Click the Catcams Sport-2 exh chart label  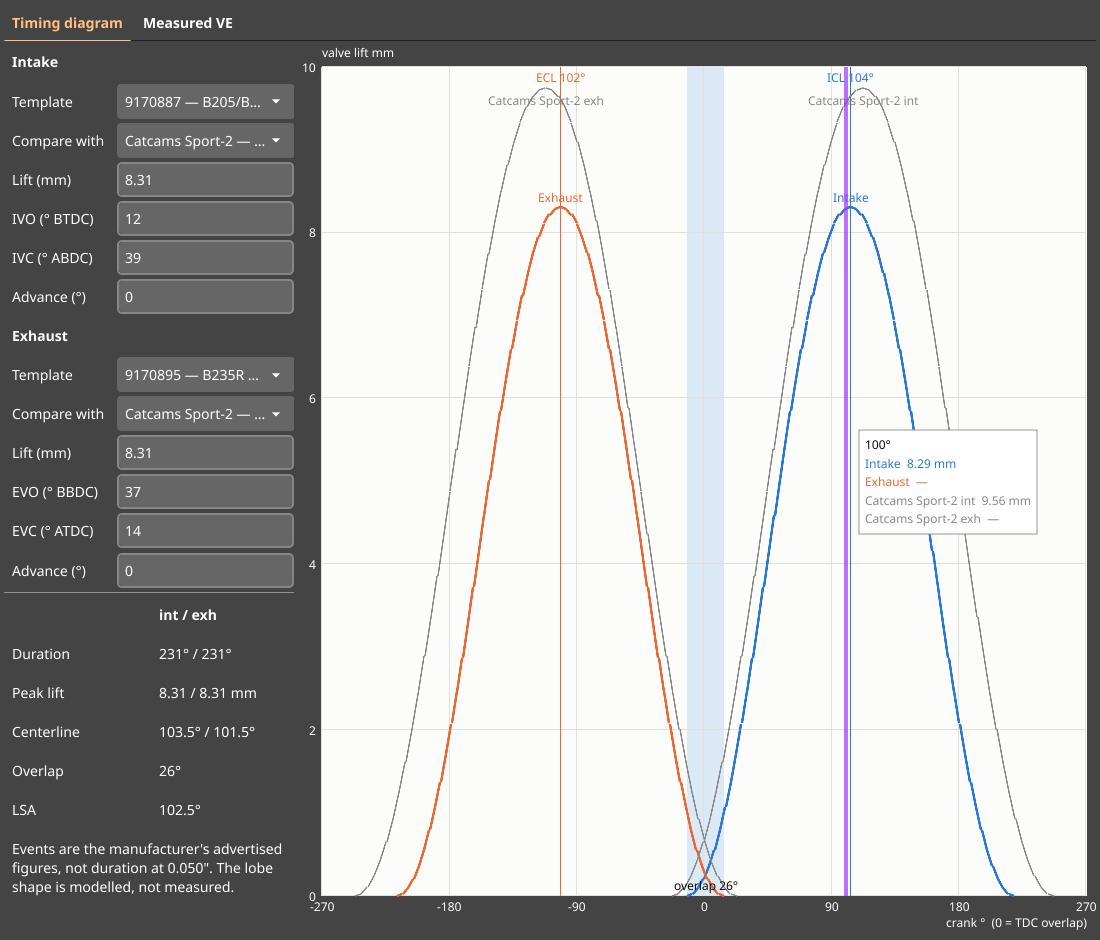pos(546,101)
